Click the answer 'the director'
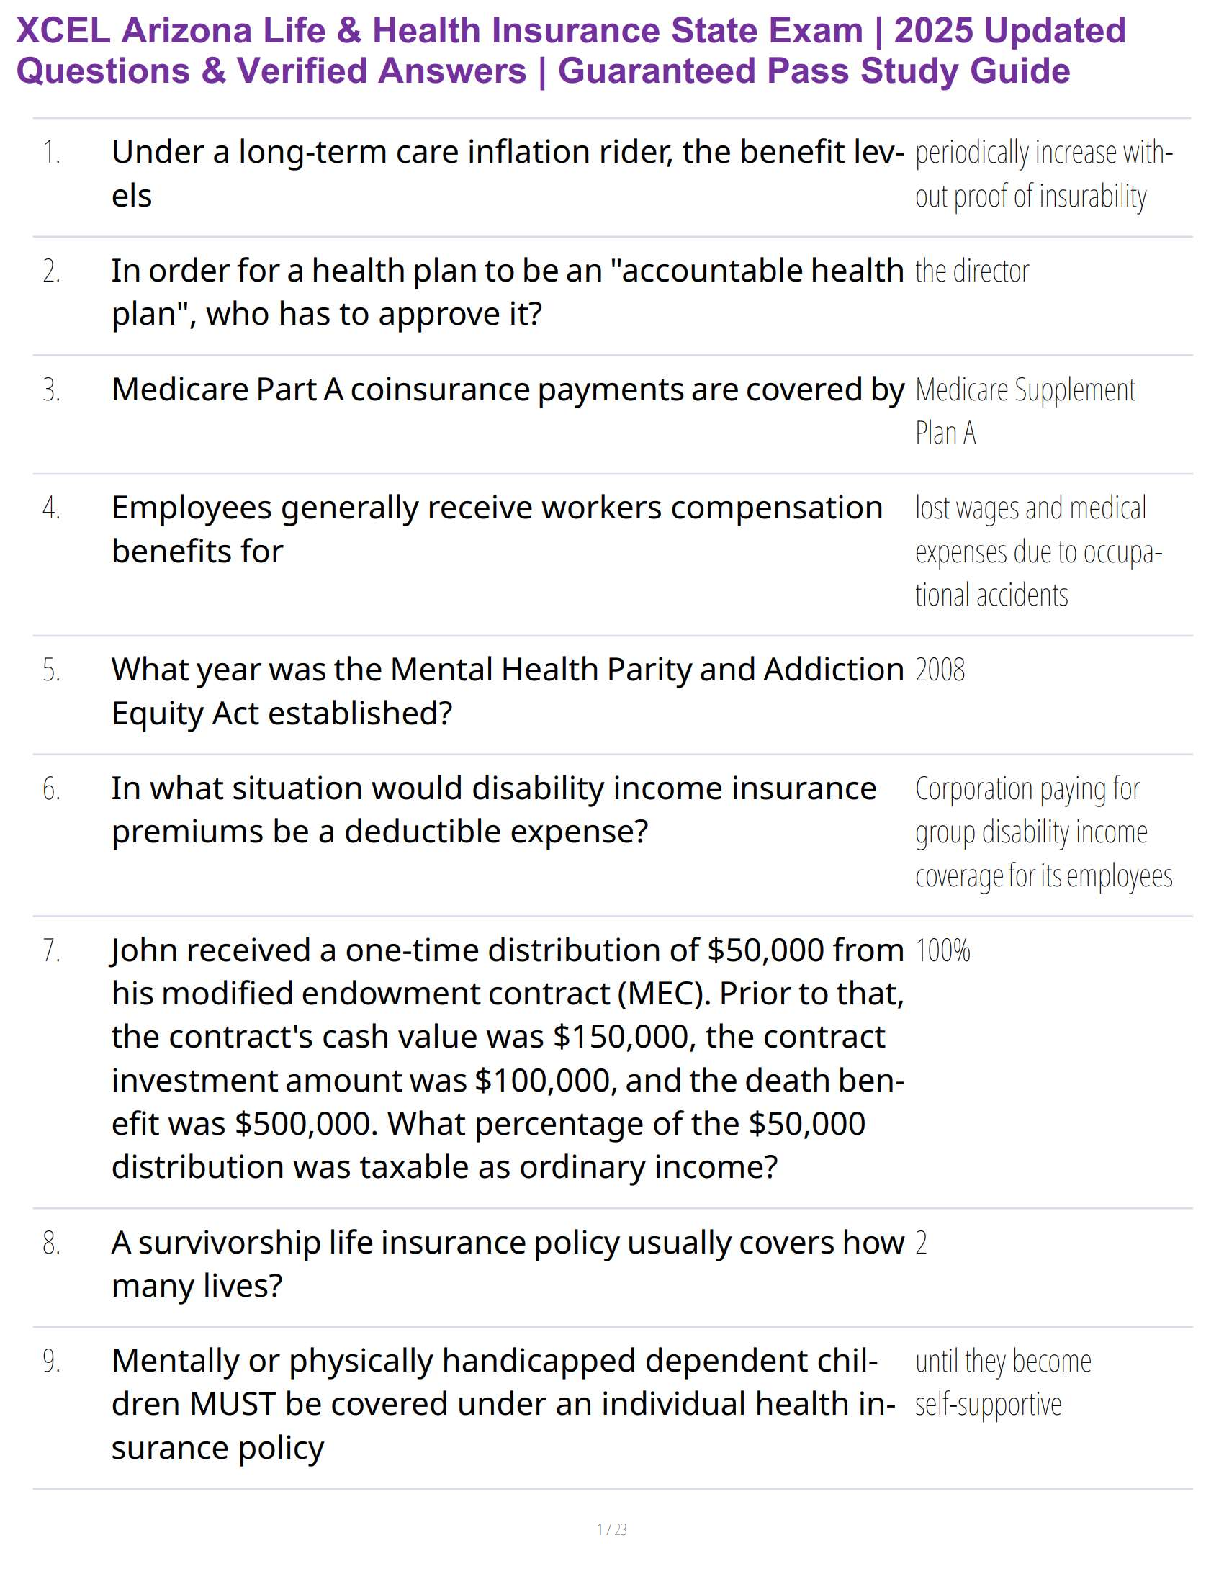The width and height of the screenshot is (1224, 1584). (x=972, y=271)
